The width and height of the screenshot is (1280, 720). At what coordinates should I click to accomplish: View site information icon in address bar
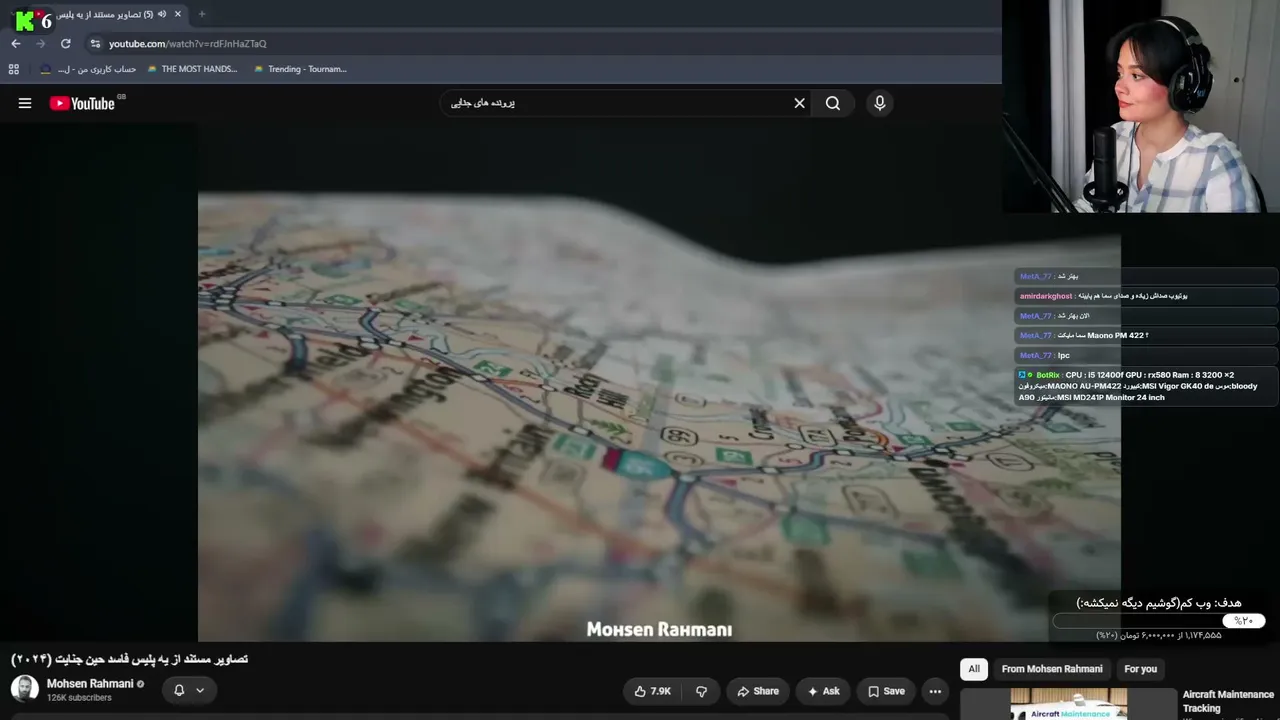pyautogui.click(x=95, y=44)
